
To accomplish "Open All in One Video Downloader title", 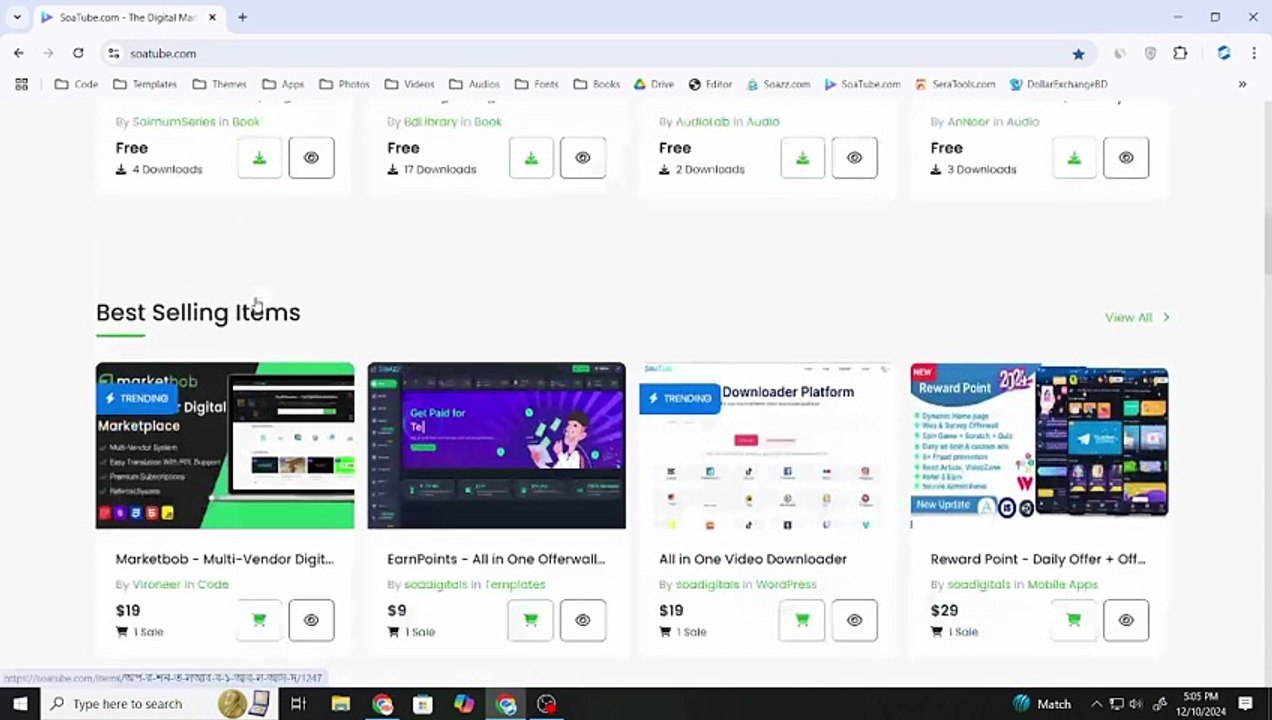I will [753, 559].
